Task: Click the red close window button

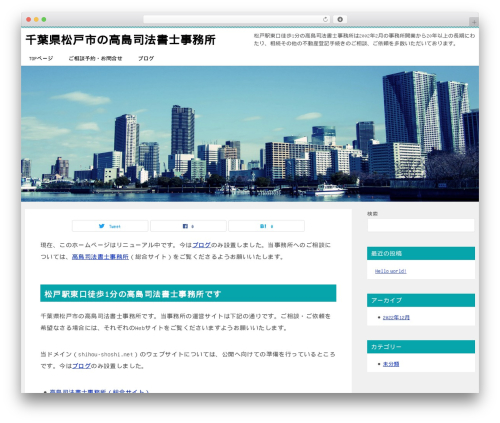Action: click(x=29, y=19)
